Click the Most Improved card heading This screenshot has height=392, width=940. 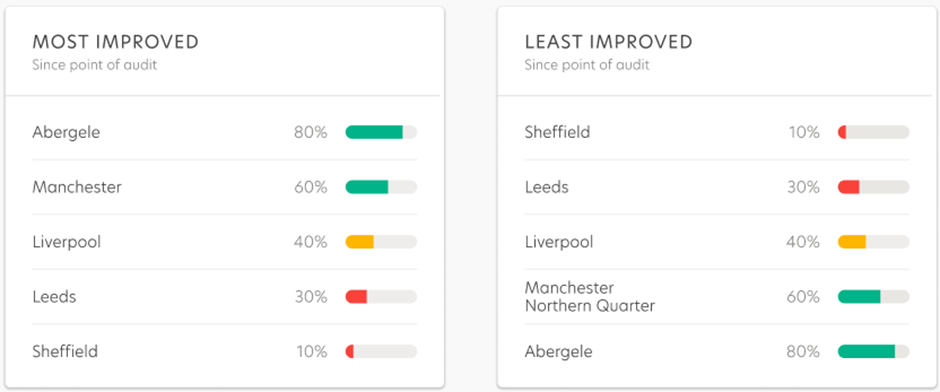[115, 42]
